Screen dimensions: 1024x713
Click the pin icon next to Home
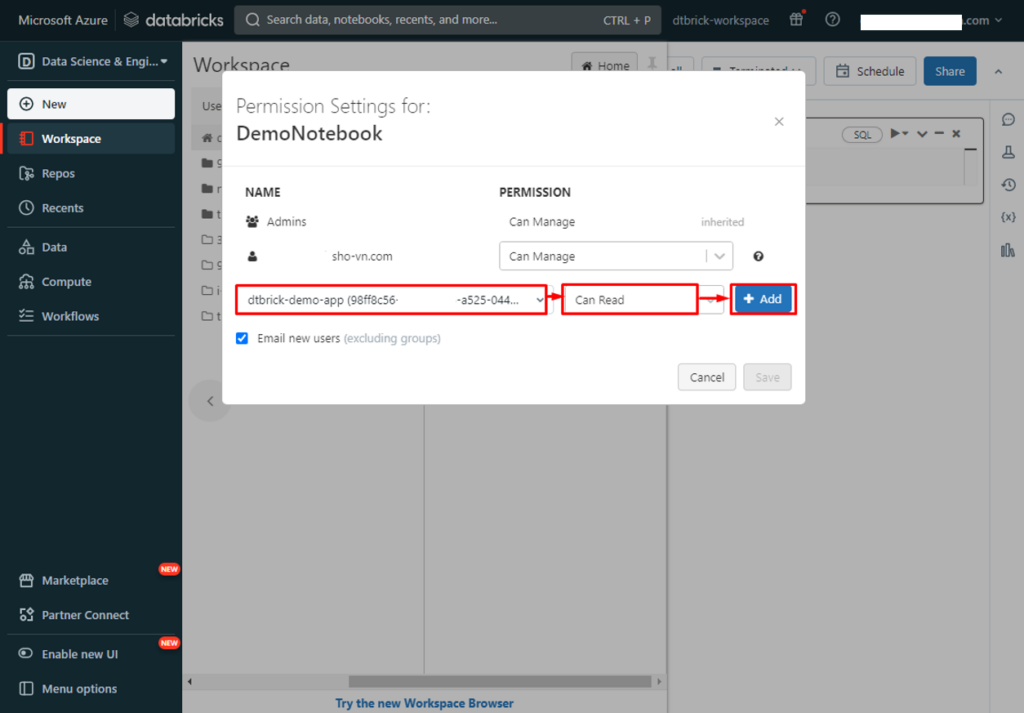pos(652,63)
